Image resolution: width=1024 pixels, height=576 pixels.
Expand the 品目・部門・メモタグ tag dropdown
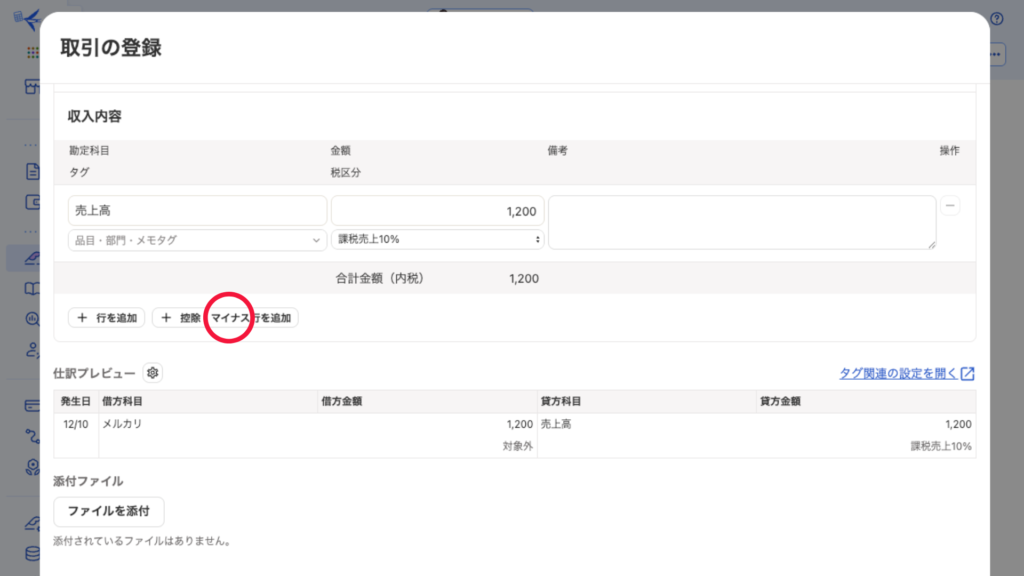pyautogui.click(x=197, y=240)
